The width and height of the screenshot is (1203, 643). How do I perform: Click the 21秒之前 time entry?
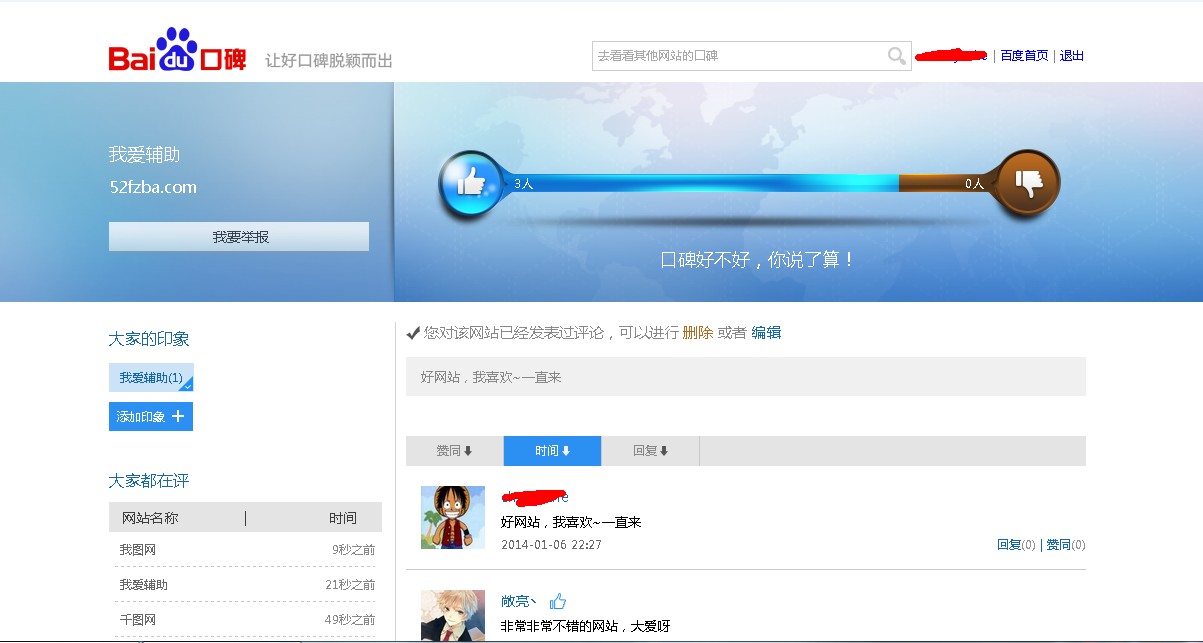coord(350,585)
